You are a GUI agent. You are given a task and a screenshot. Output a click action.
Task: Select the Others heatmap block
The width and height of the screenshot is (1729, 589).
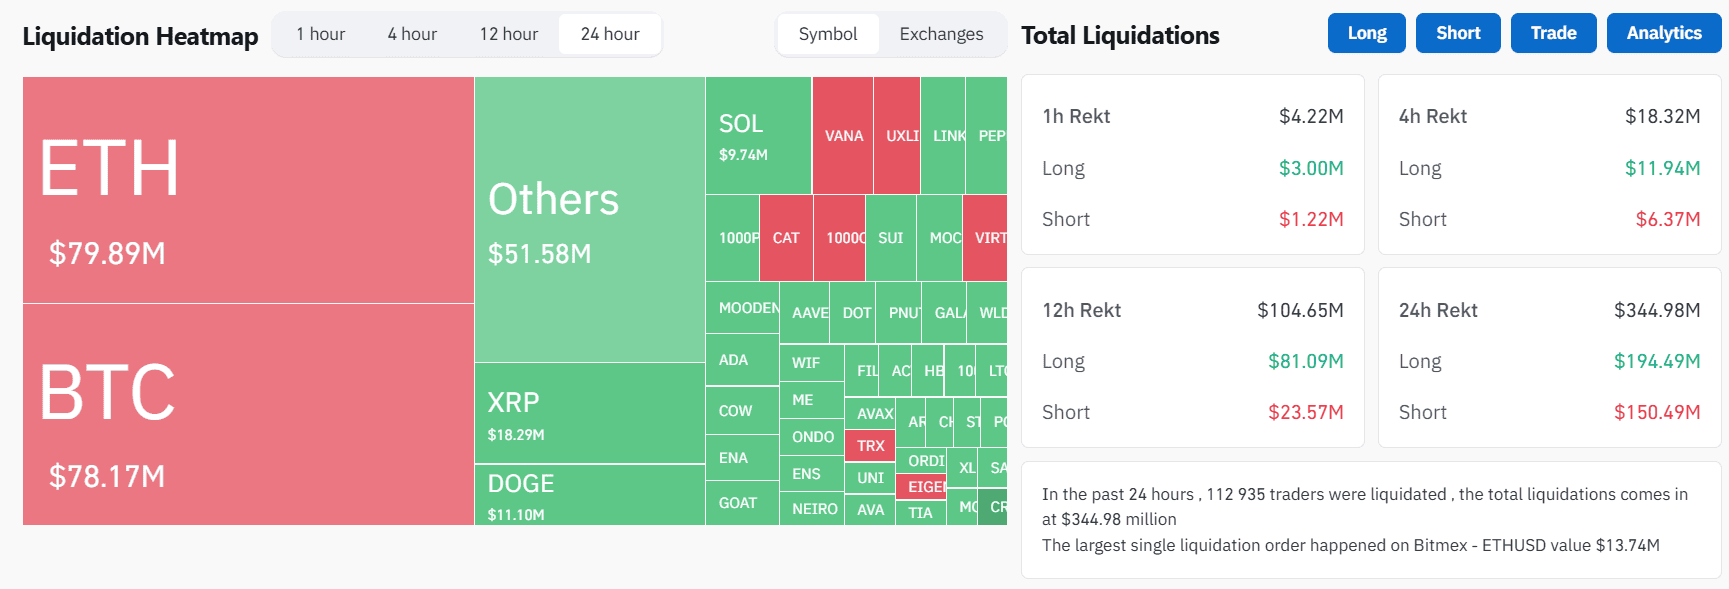[590, 220]
